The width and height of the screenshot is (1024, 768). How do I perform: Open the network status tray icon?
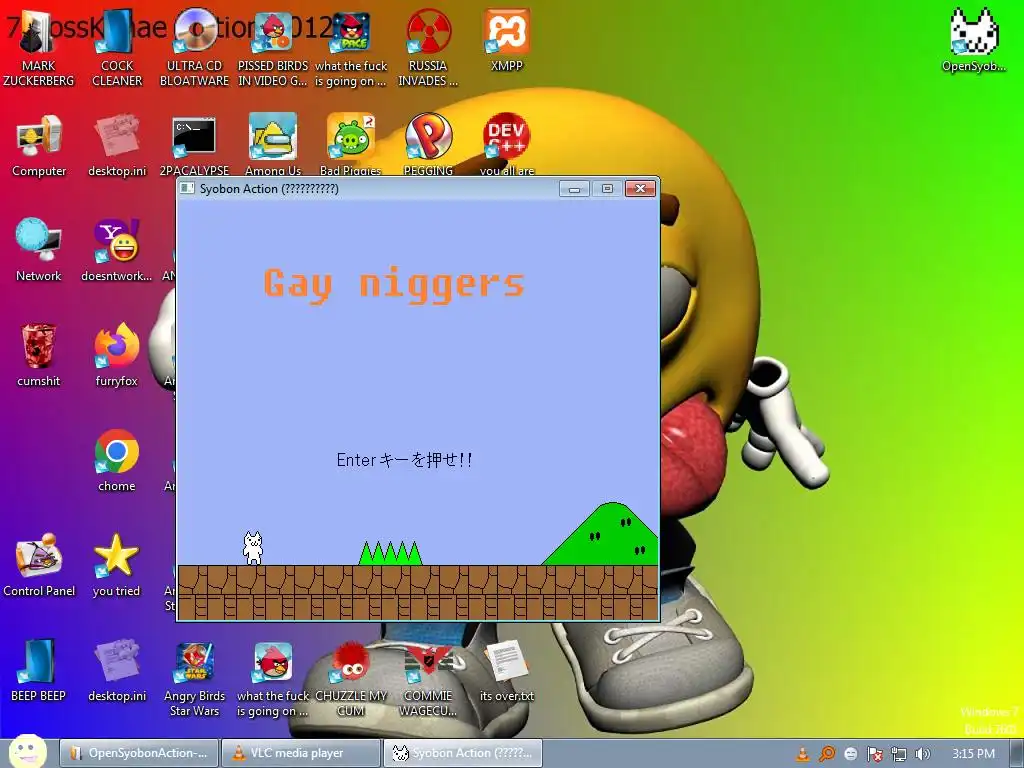[899, 754]
